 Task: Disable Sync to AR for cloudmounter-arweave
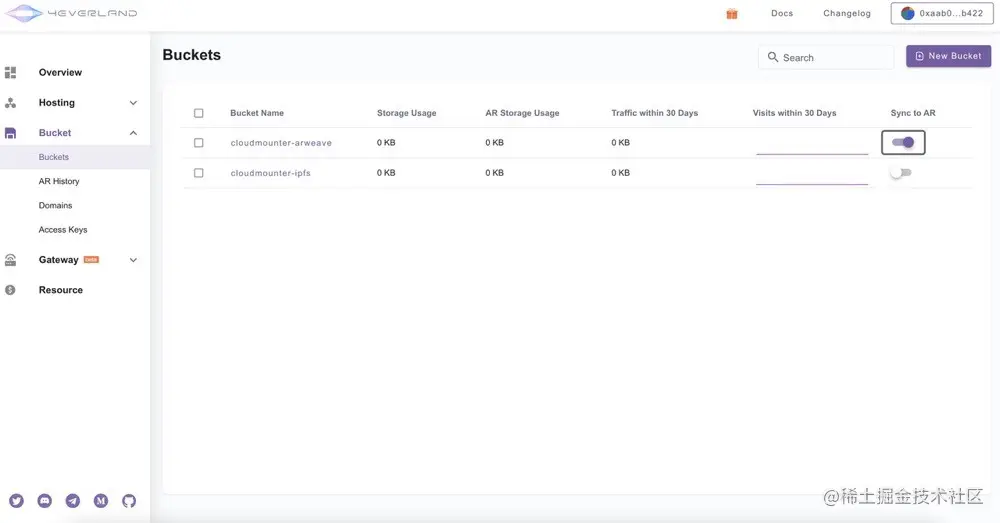(903, 142)
